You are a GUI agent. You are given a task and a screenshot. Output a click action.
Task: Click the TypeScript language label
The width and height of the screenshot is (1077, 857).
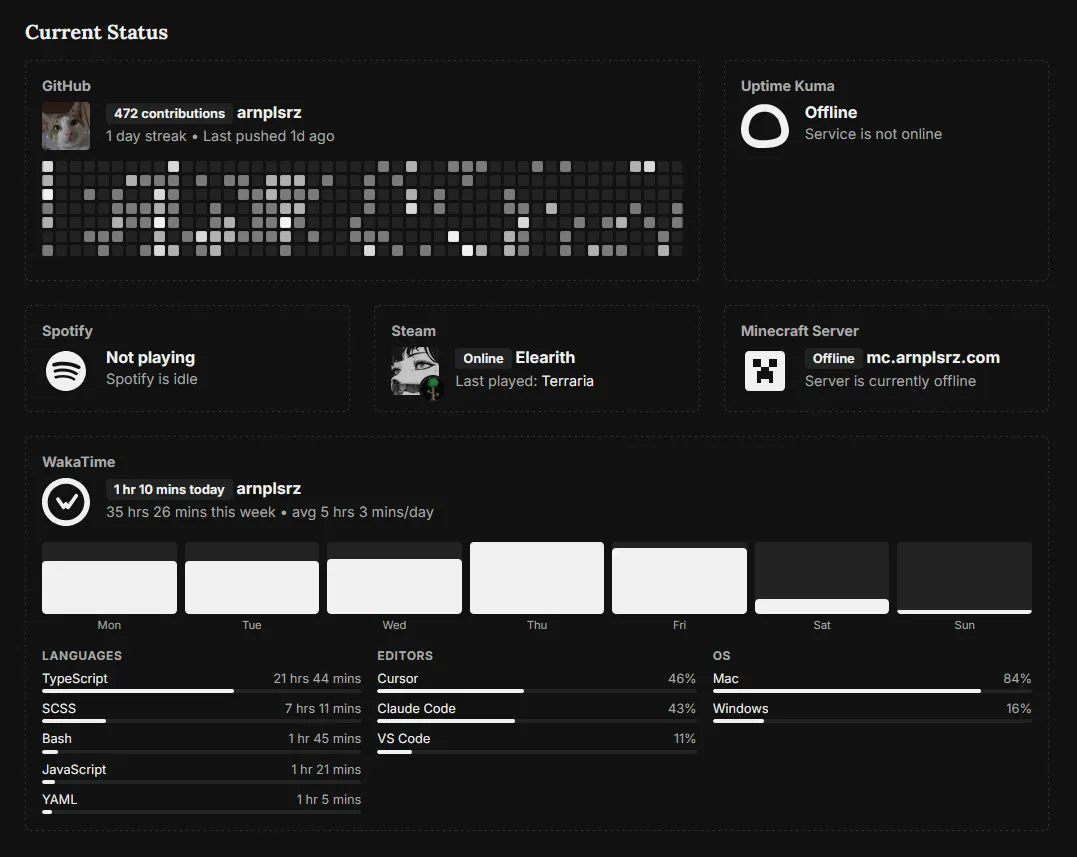click(75, 678)
